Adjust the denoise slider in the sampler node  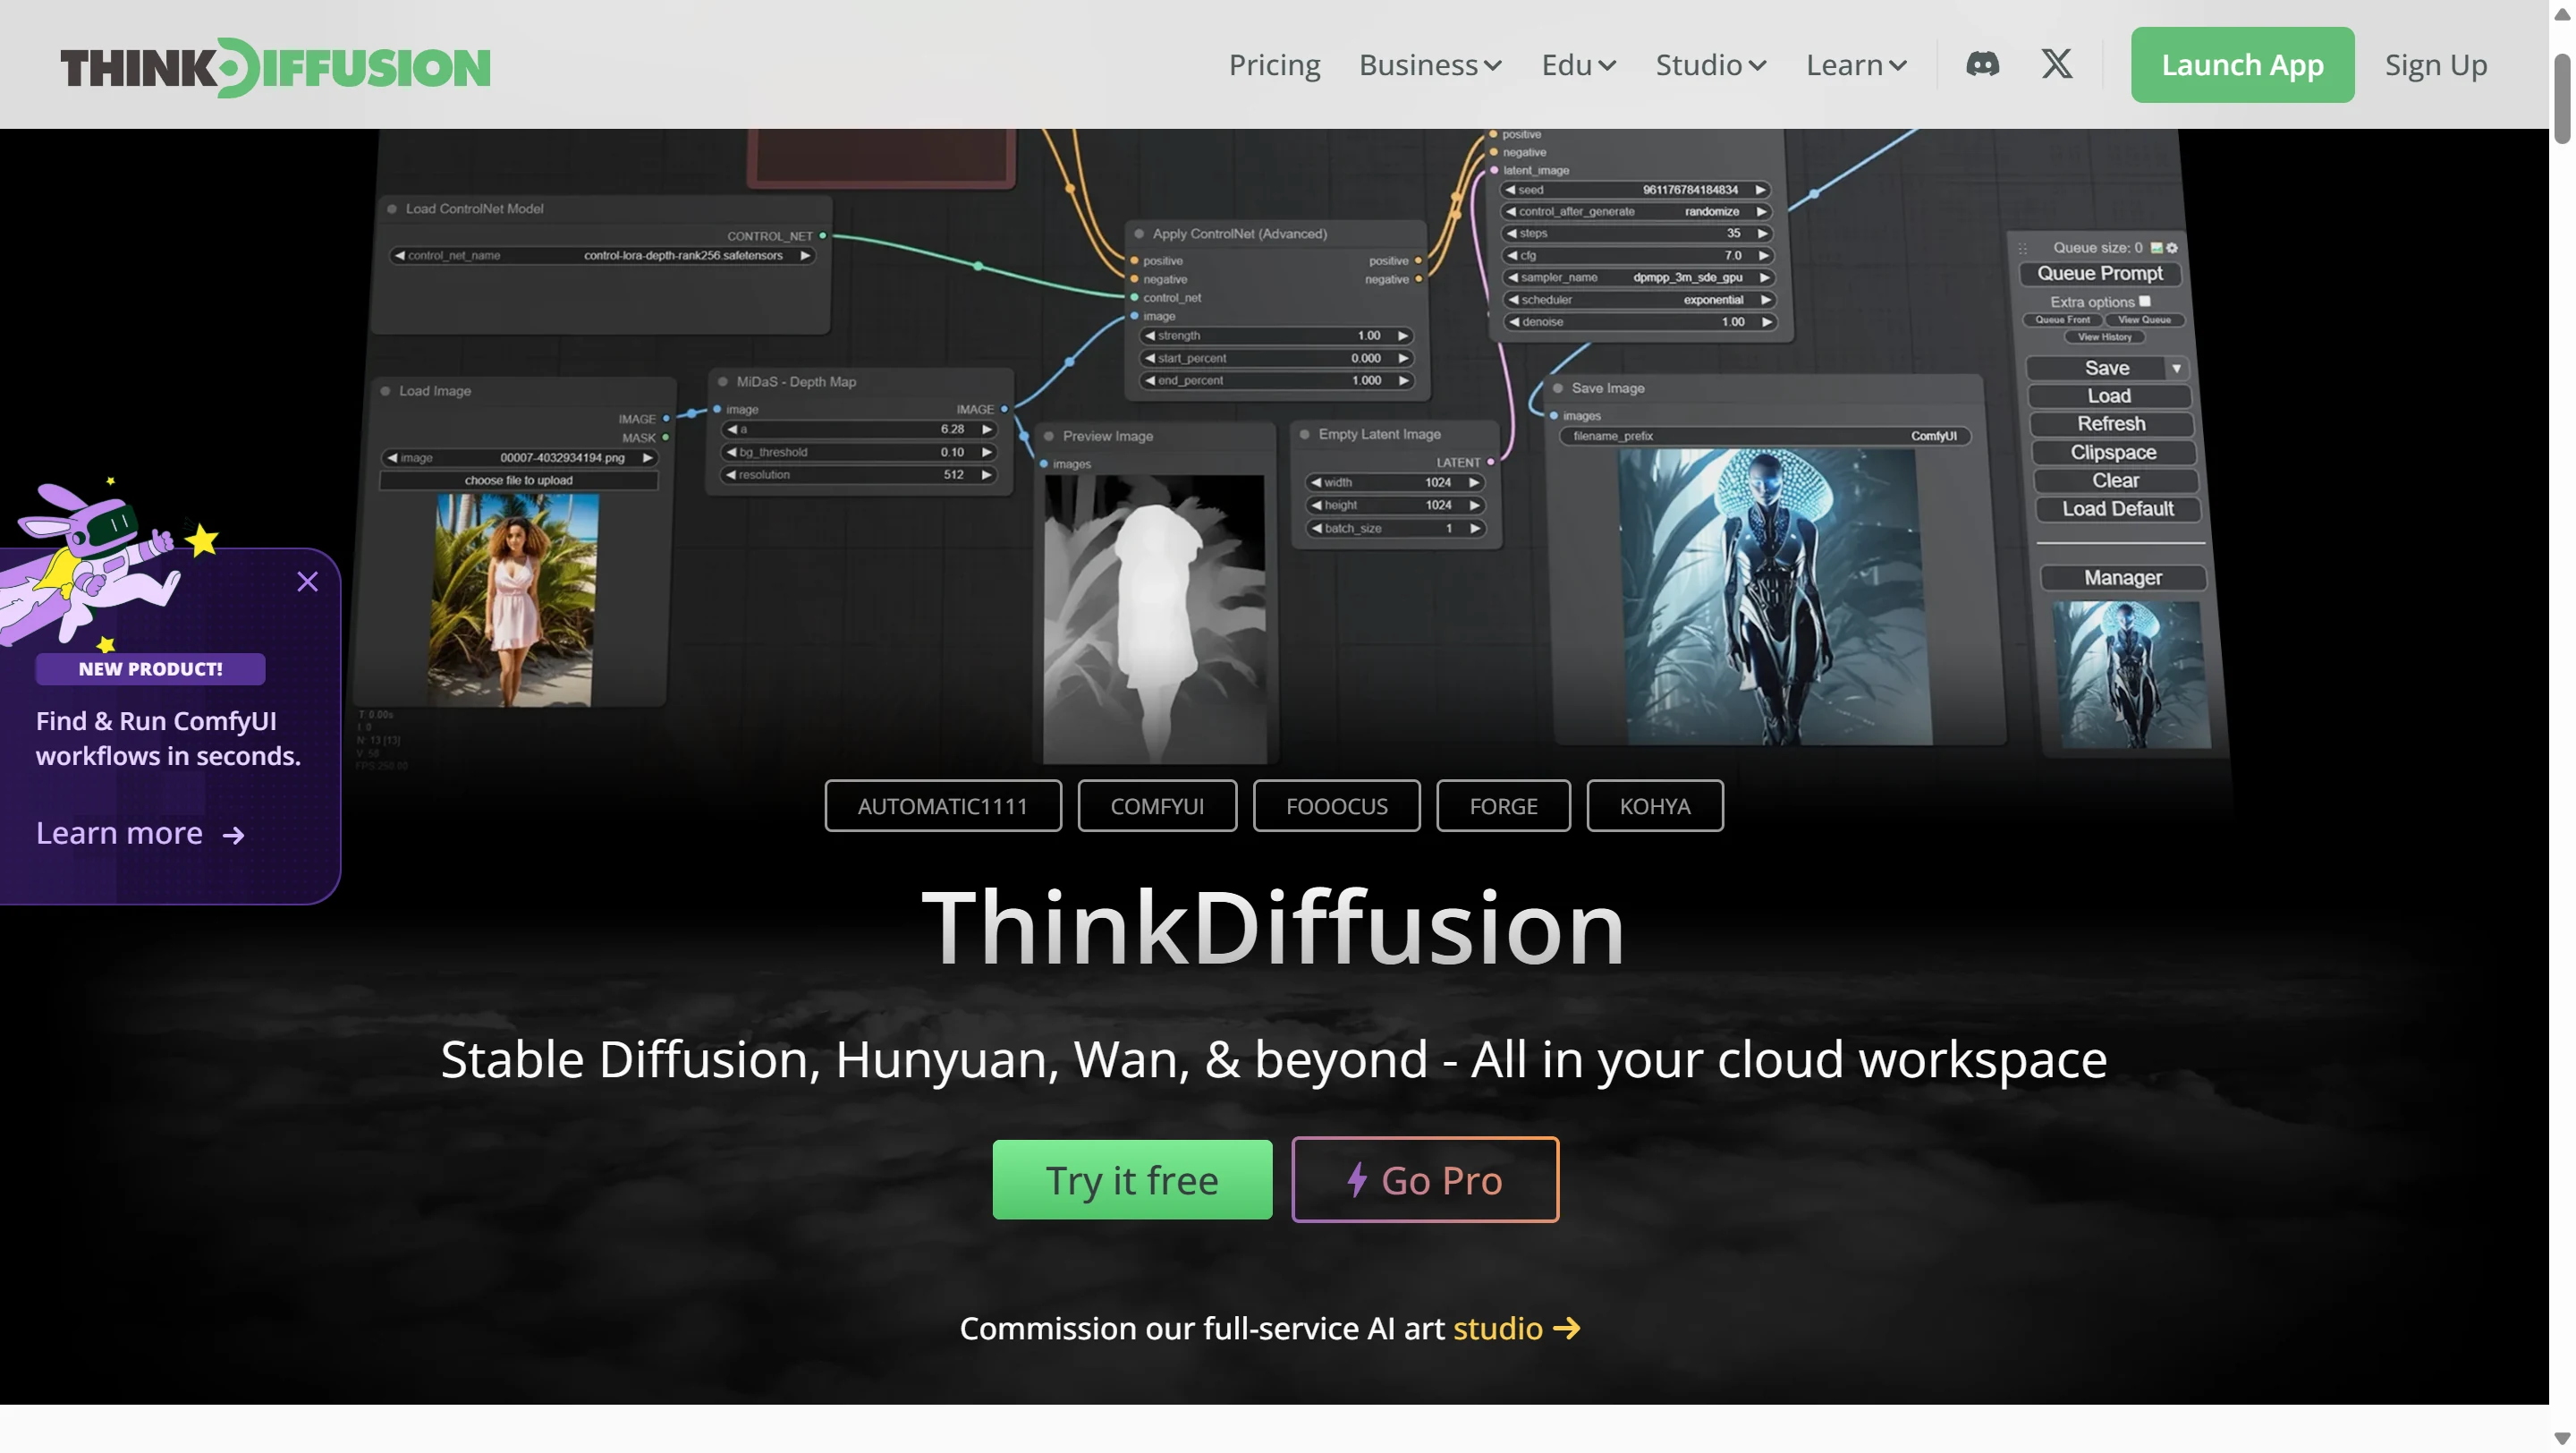(1637, 322)
